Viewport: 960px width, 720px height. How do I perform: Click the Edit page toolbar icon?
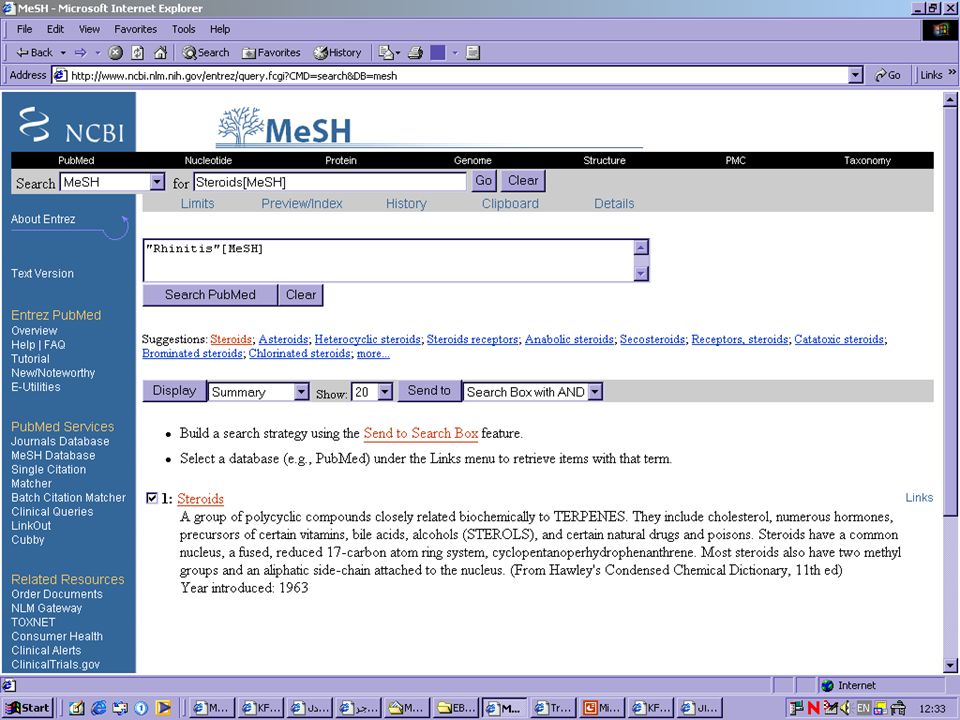coord(438,53)
